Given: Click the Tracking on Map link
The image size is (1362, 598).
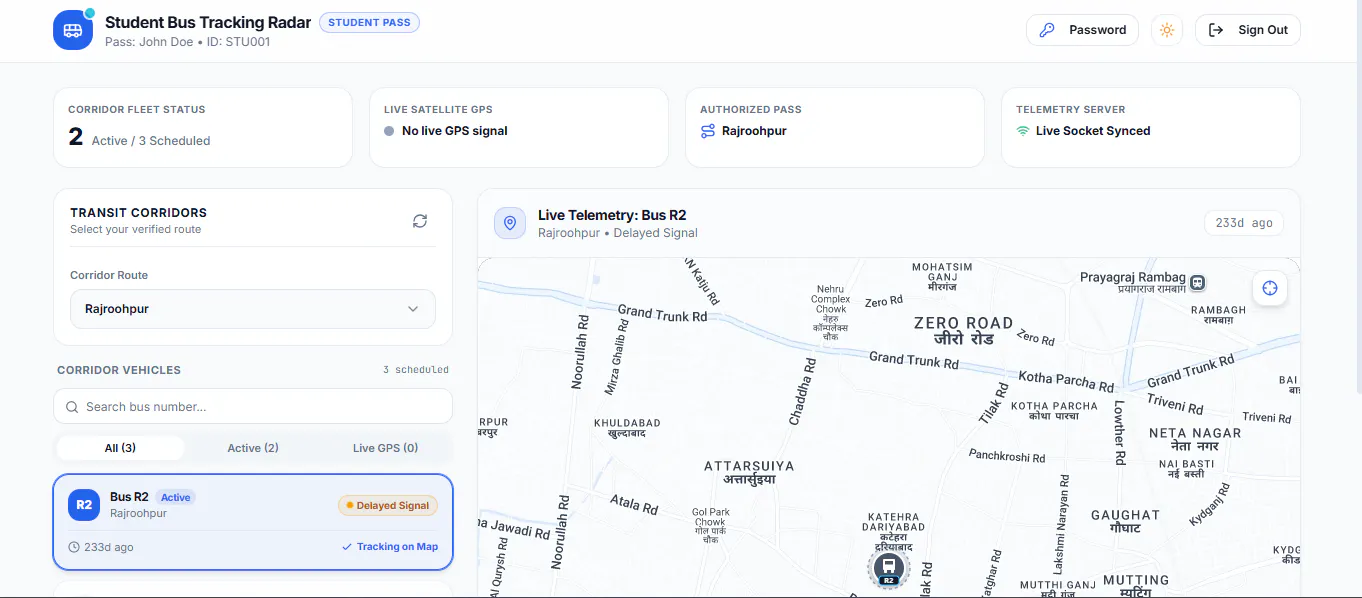Looking at the screenshot, I should 390,547.
